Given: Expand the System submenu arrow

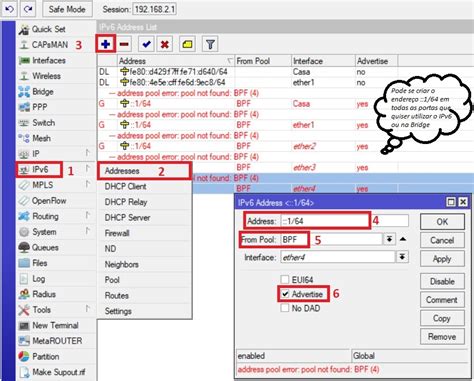Looking at the screenshot, I should coord(88,231).
